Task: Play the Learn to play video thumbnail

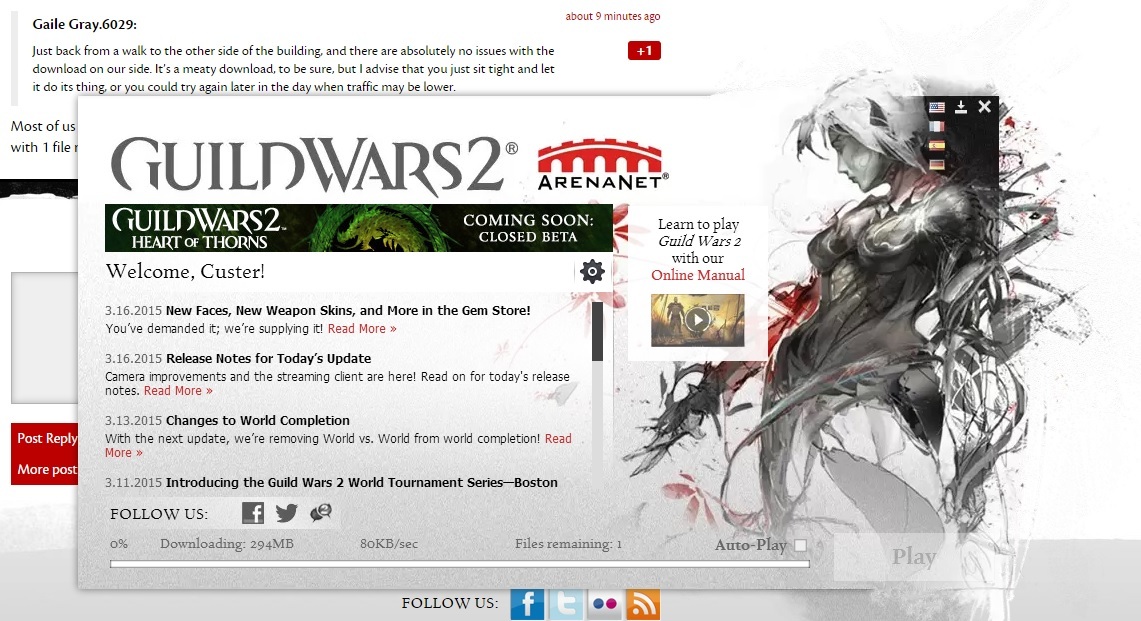Action: coord(698,320)
